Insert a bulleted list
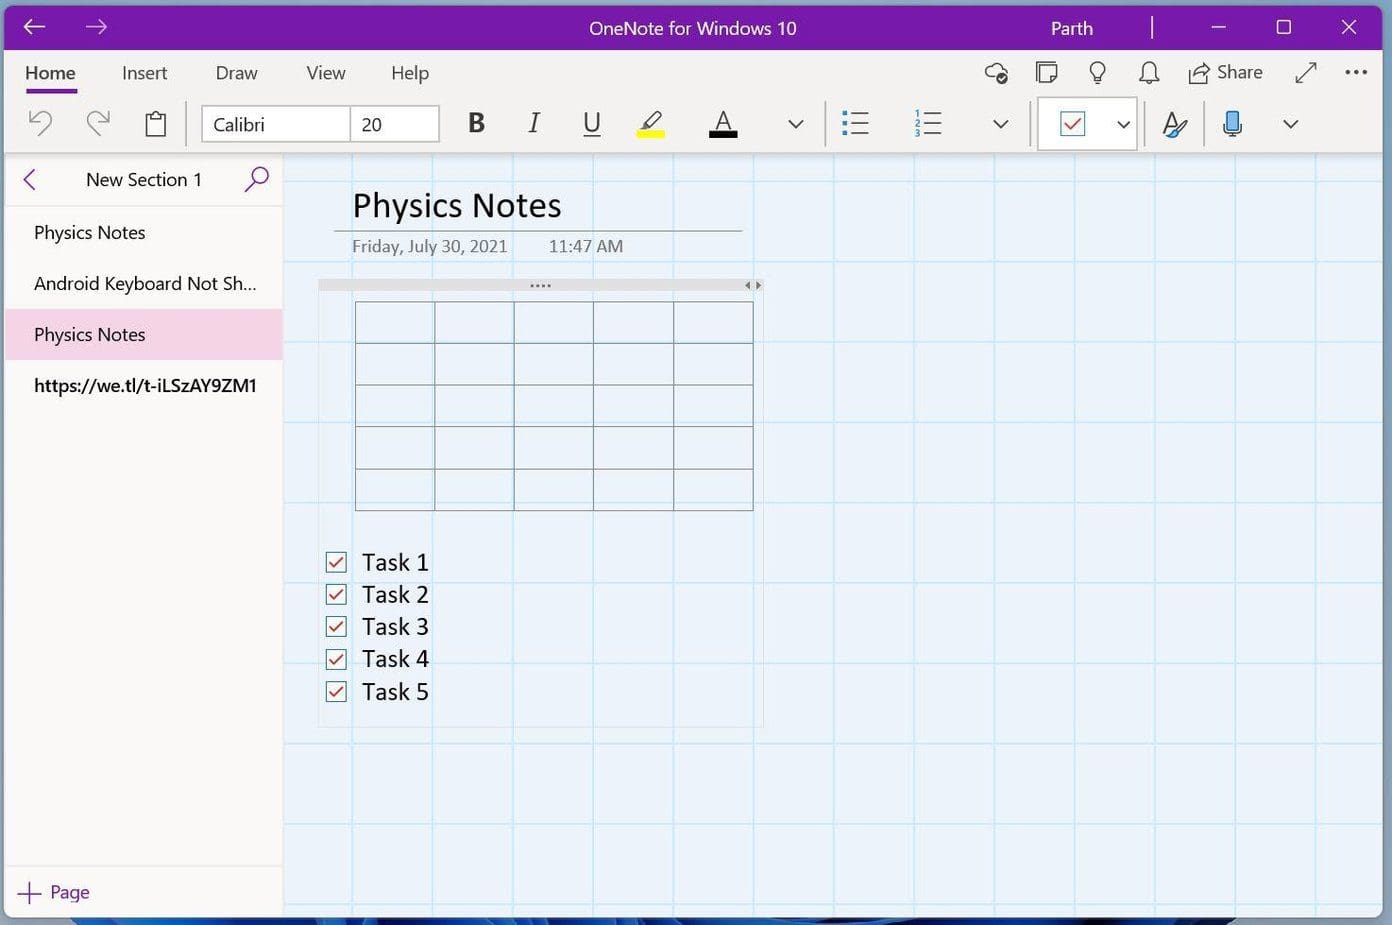The image size is (1392, 925). [855, 123]
